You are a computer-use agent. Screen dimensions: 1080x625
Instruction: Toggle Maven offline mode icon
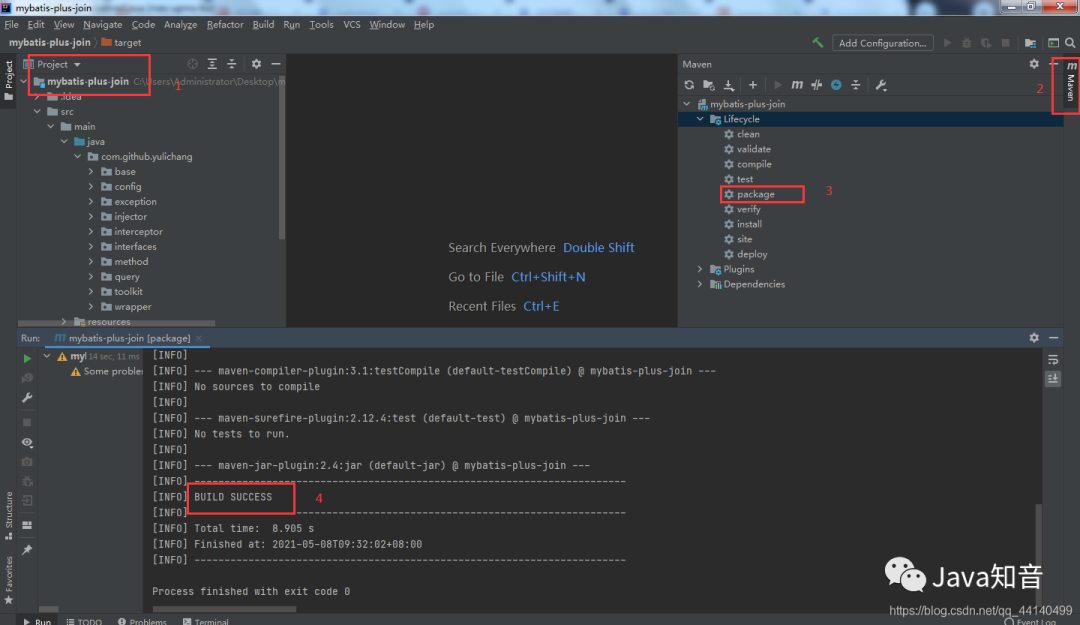817,85
